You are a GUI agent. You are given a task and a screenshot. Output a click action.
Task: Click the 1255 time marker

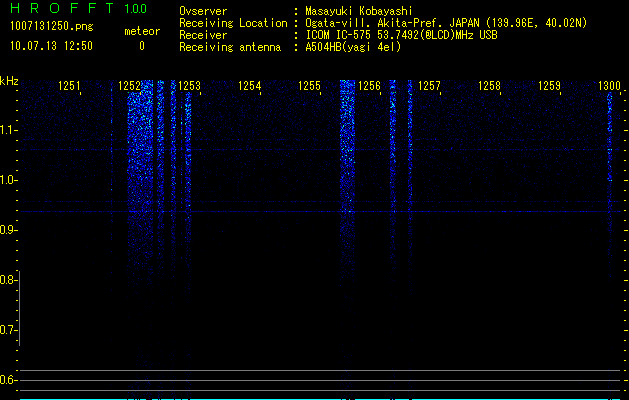(309, 86)
